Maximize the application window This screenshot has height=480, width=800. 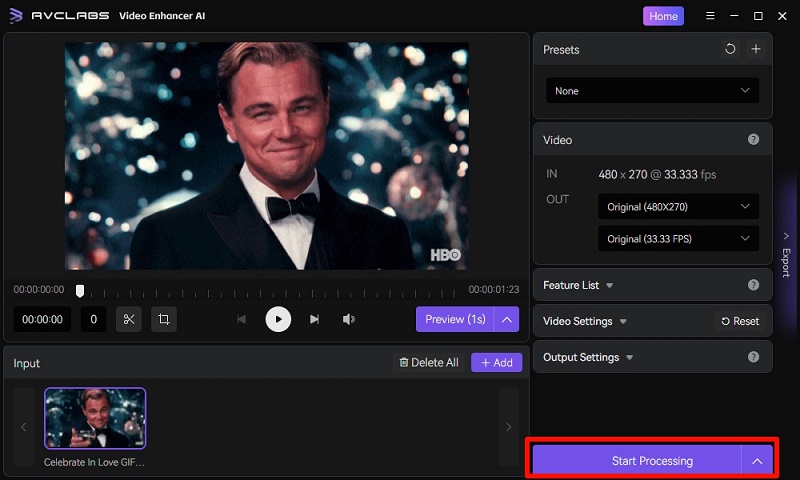tap(758, 16)
